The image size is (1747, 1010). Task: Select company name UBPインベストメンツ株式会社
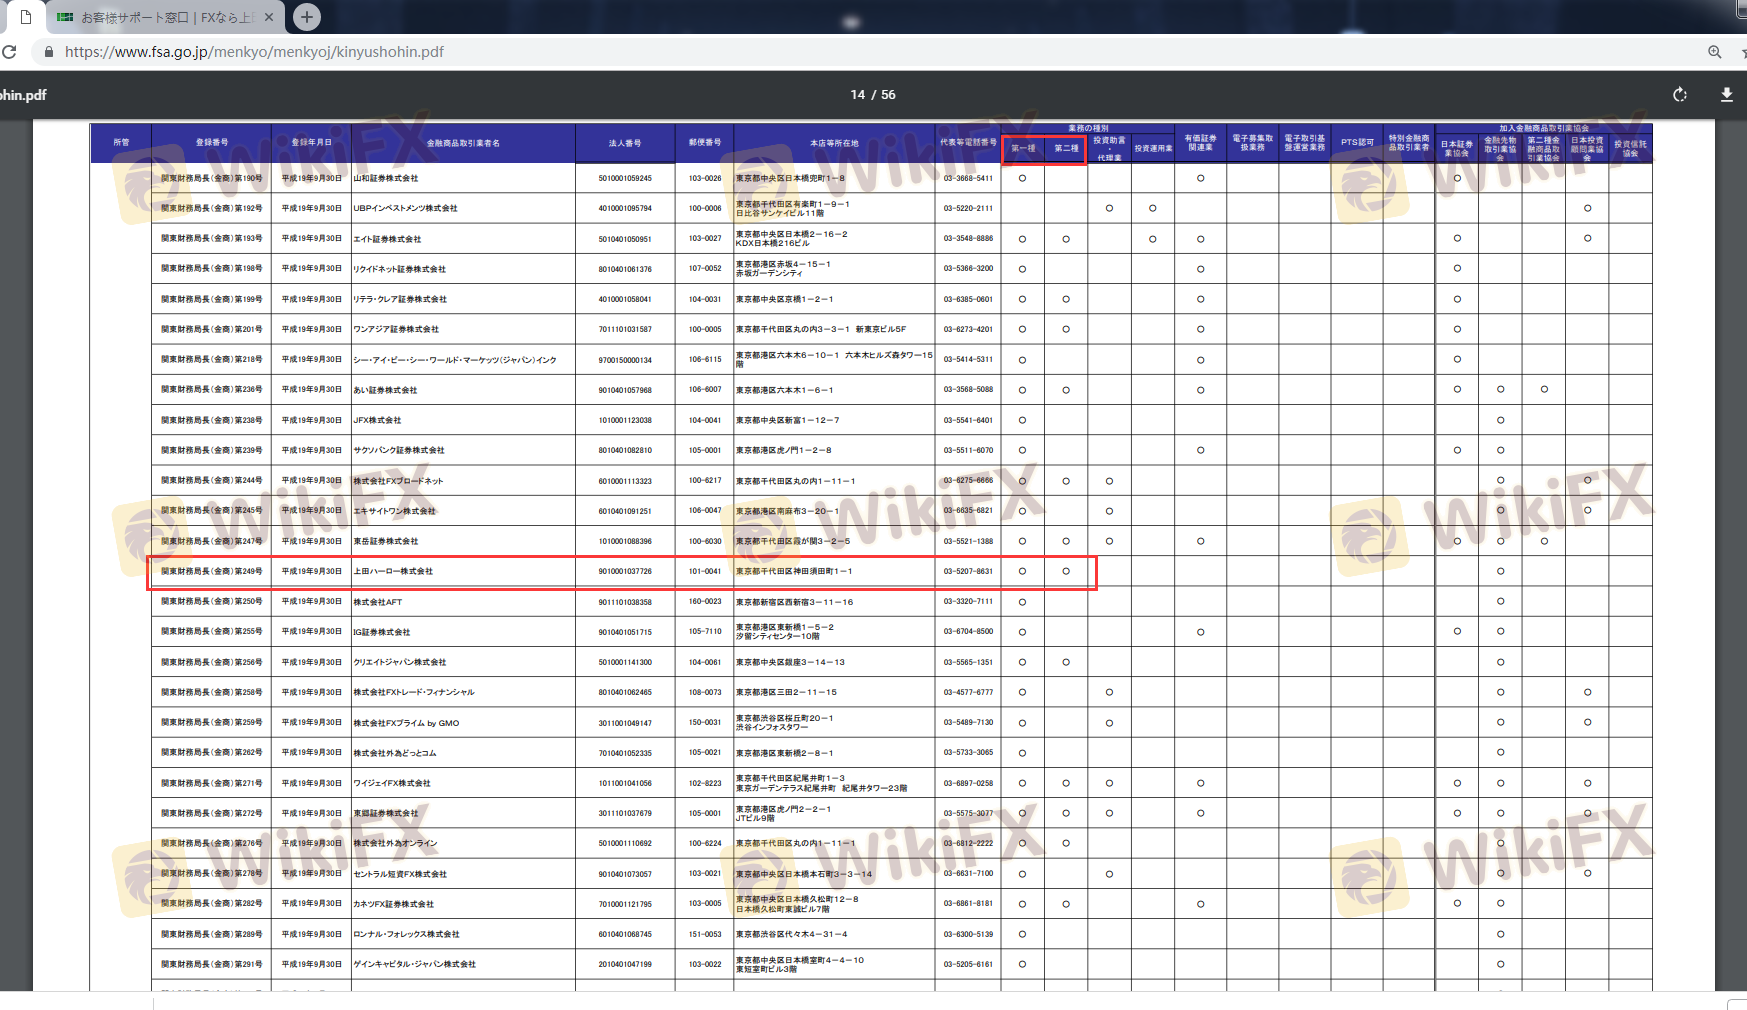[x=405, y=208]
